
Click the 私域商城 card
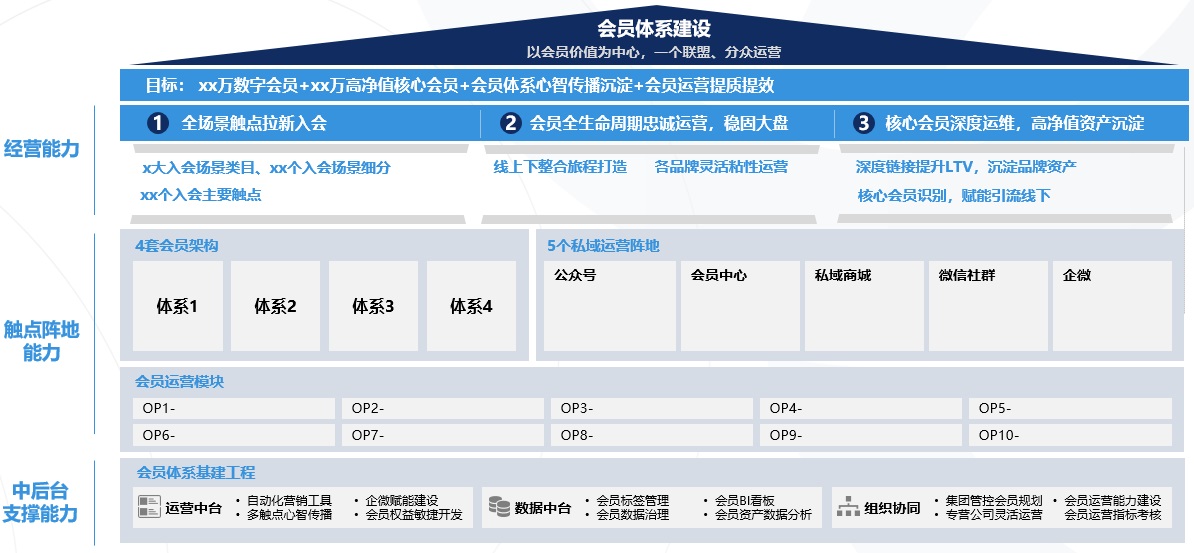pos(862,306)
